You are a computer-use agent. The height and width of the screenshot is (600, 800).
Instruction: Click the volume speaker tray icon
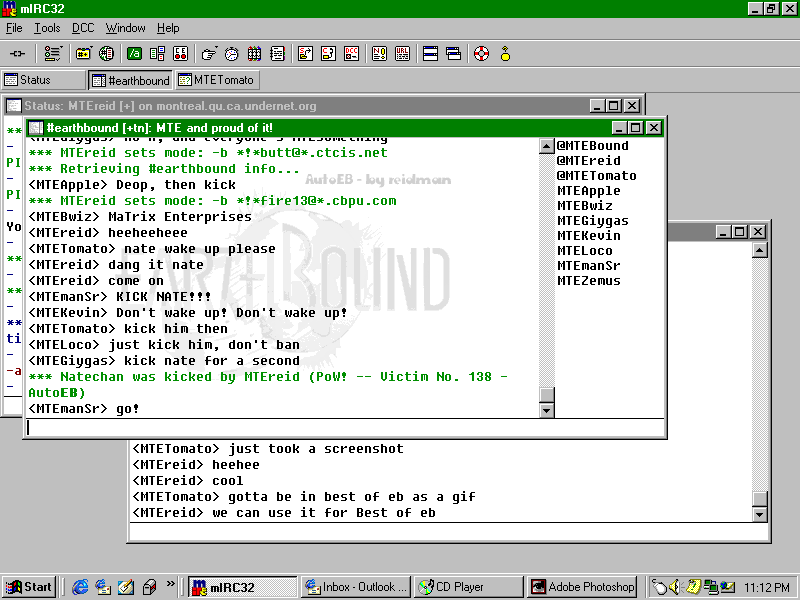tap(675, 587)
